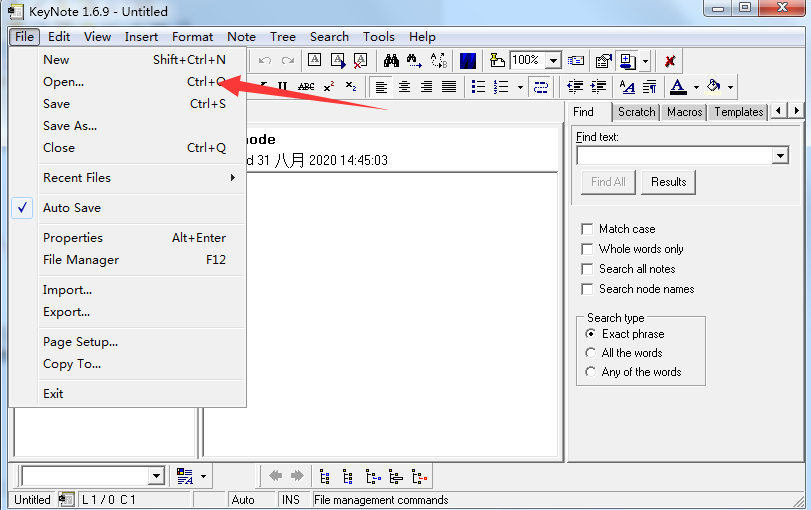
Task: Toggle word wrap icon
Action: coord(540,87)
